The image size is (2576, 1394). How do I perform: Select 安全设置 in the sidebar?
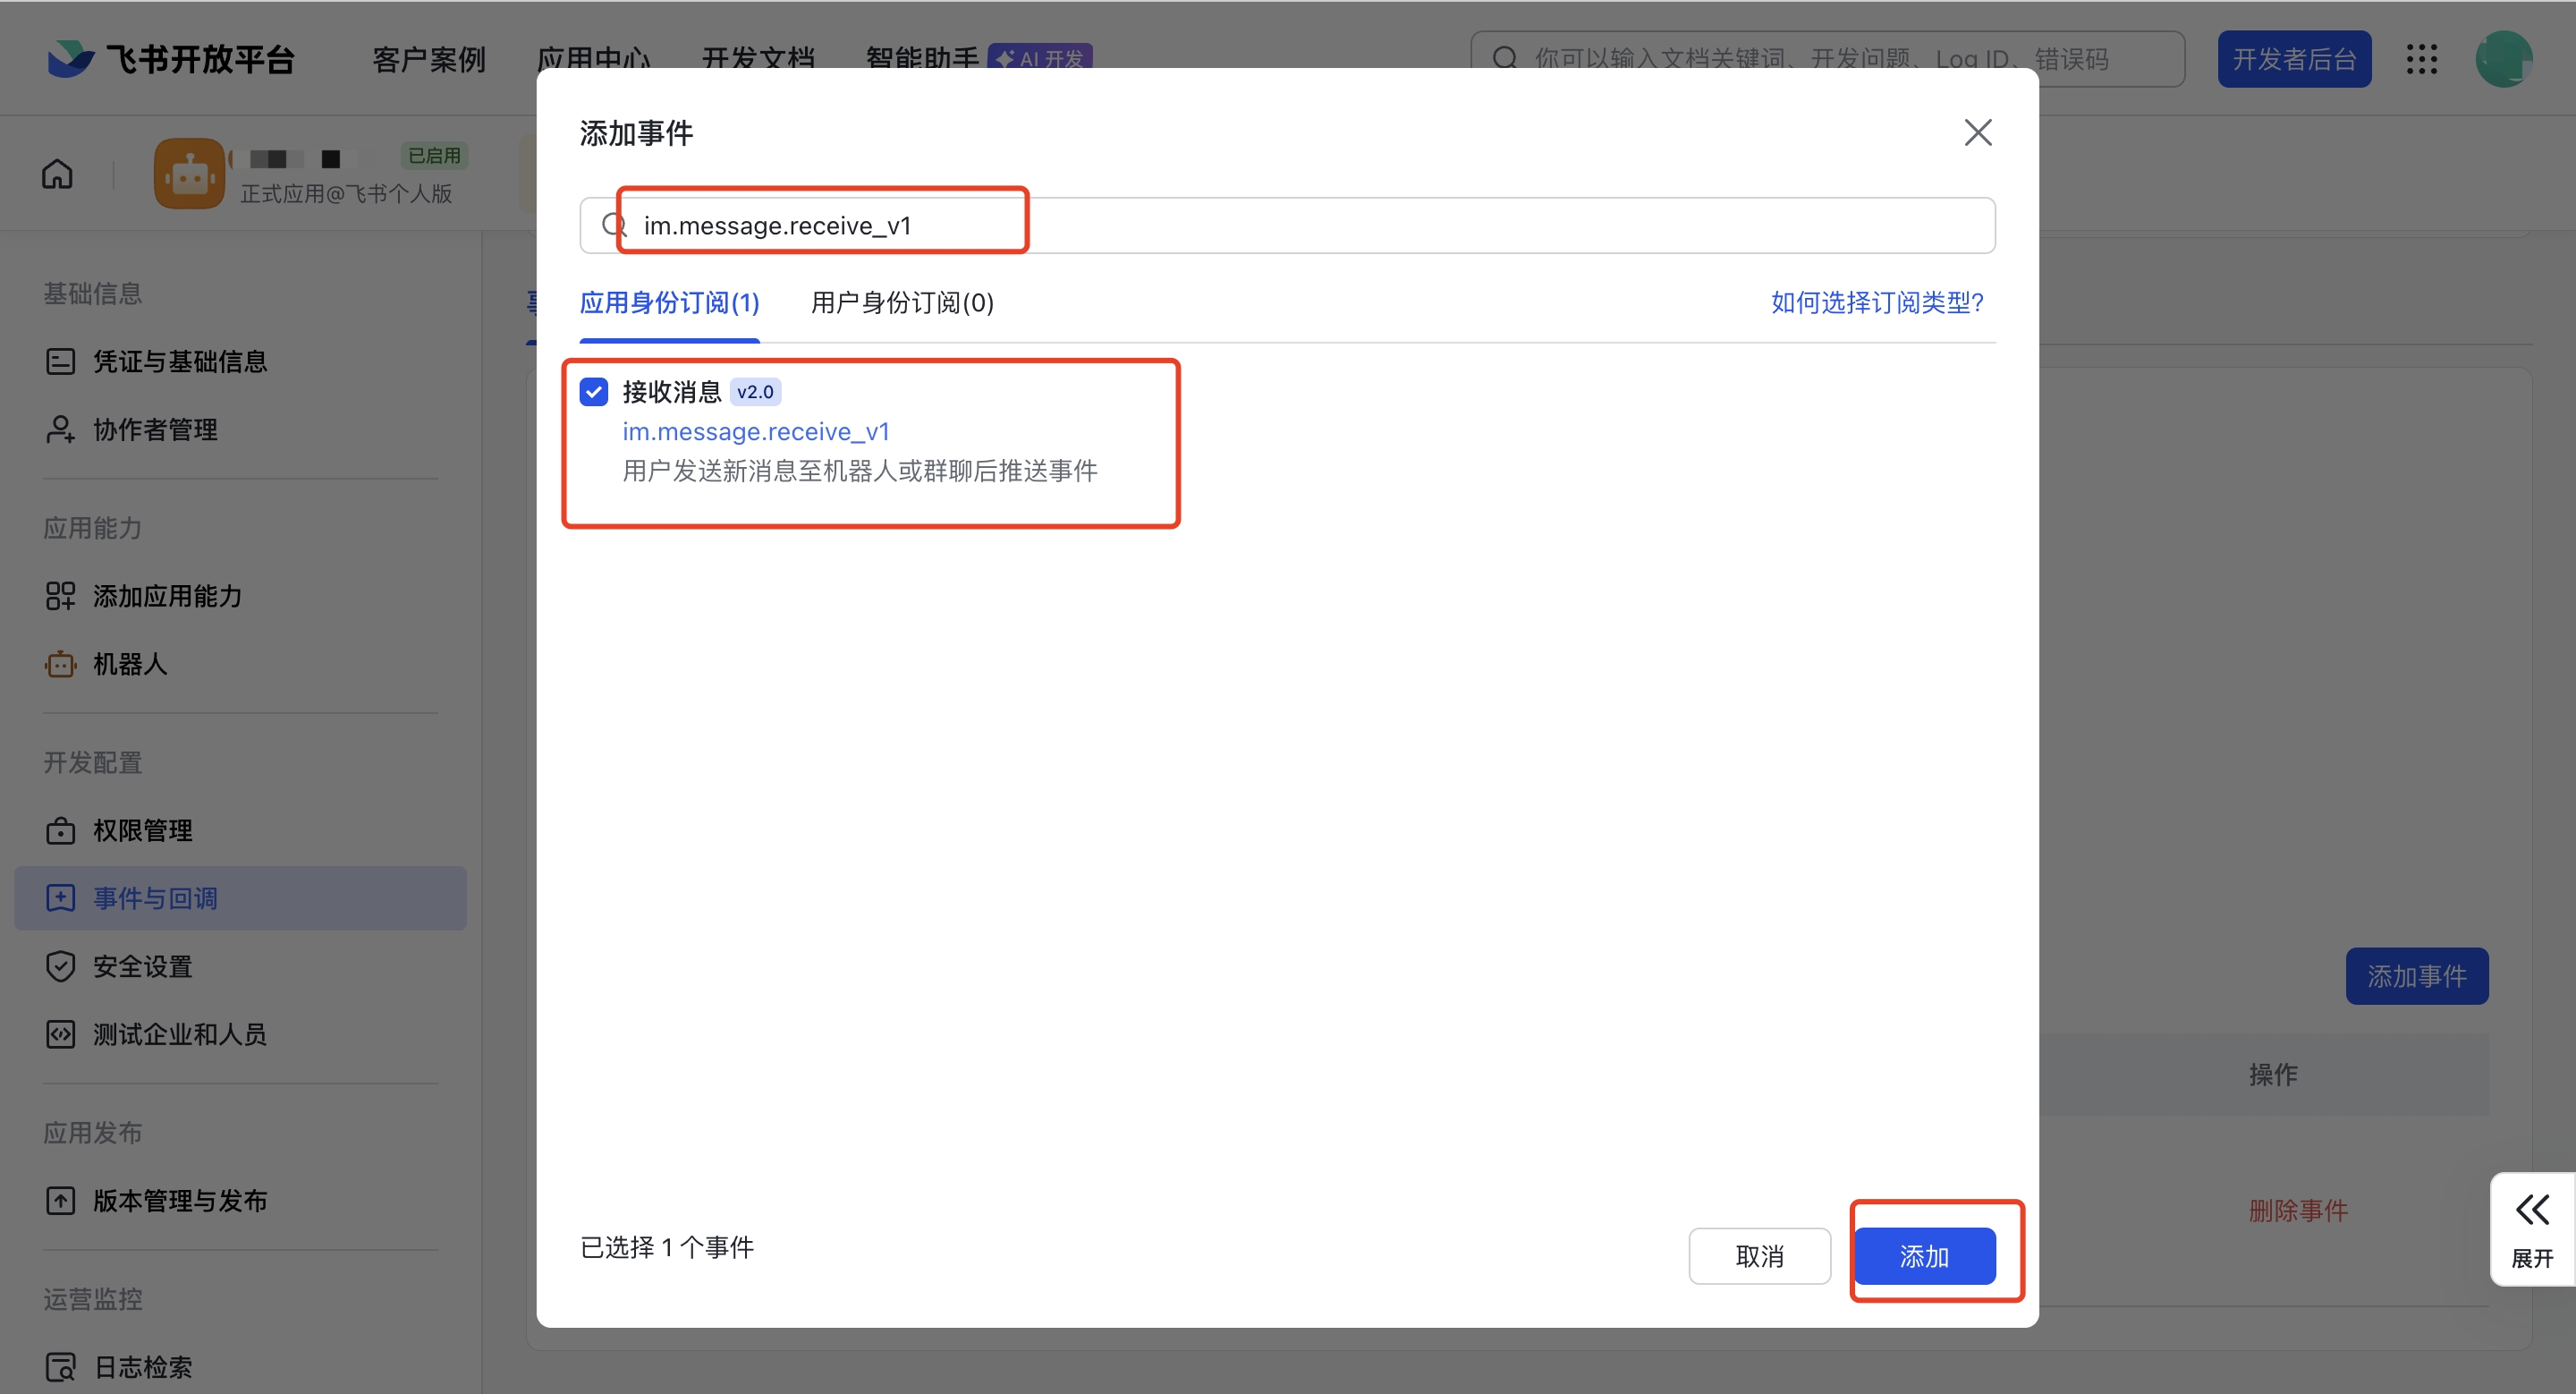point(142,966)
